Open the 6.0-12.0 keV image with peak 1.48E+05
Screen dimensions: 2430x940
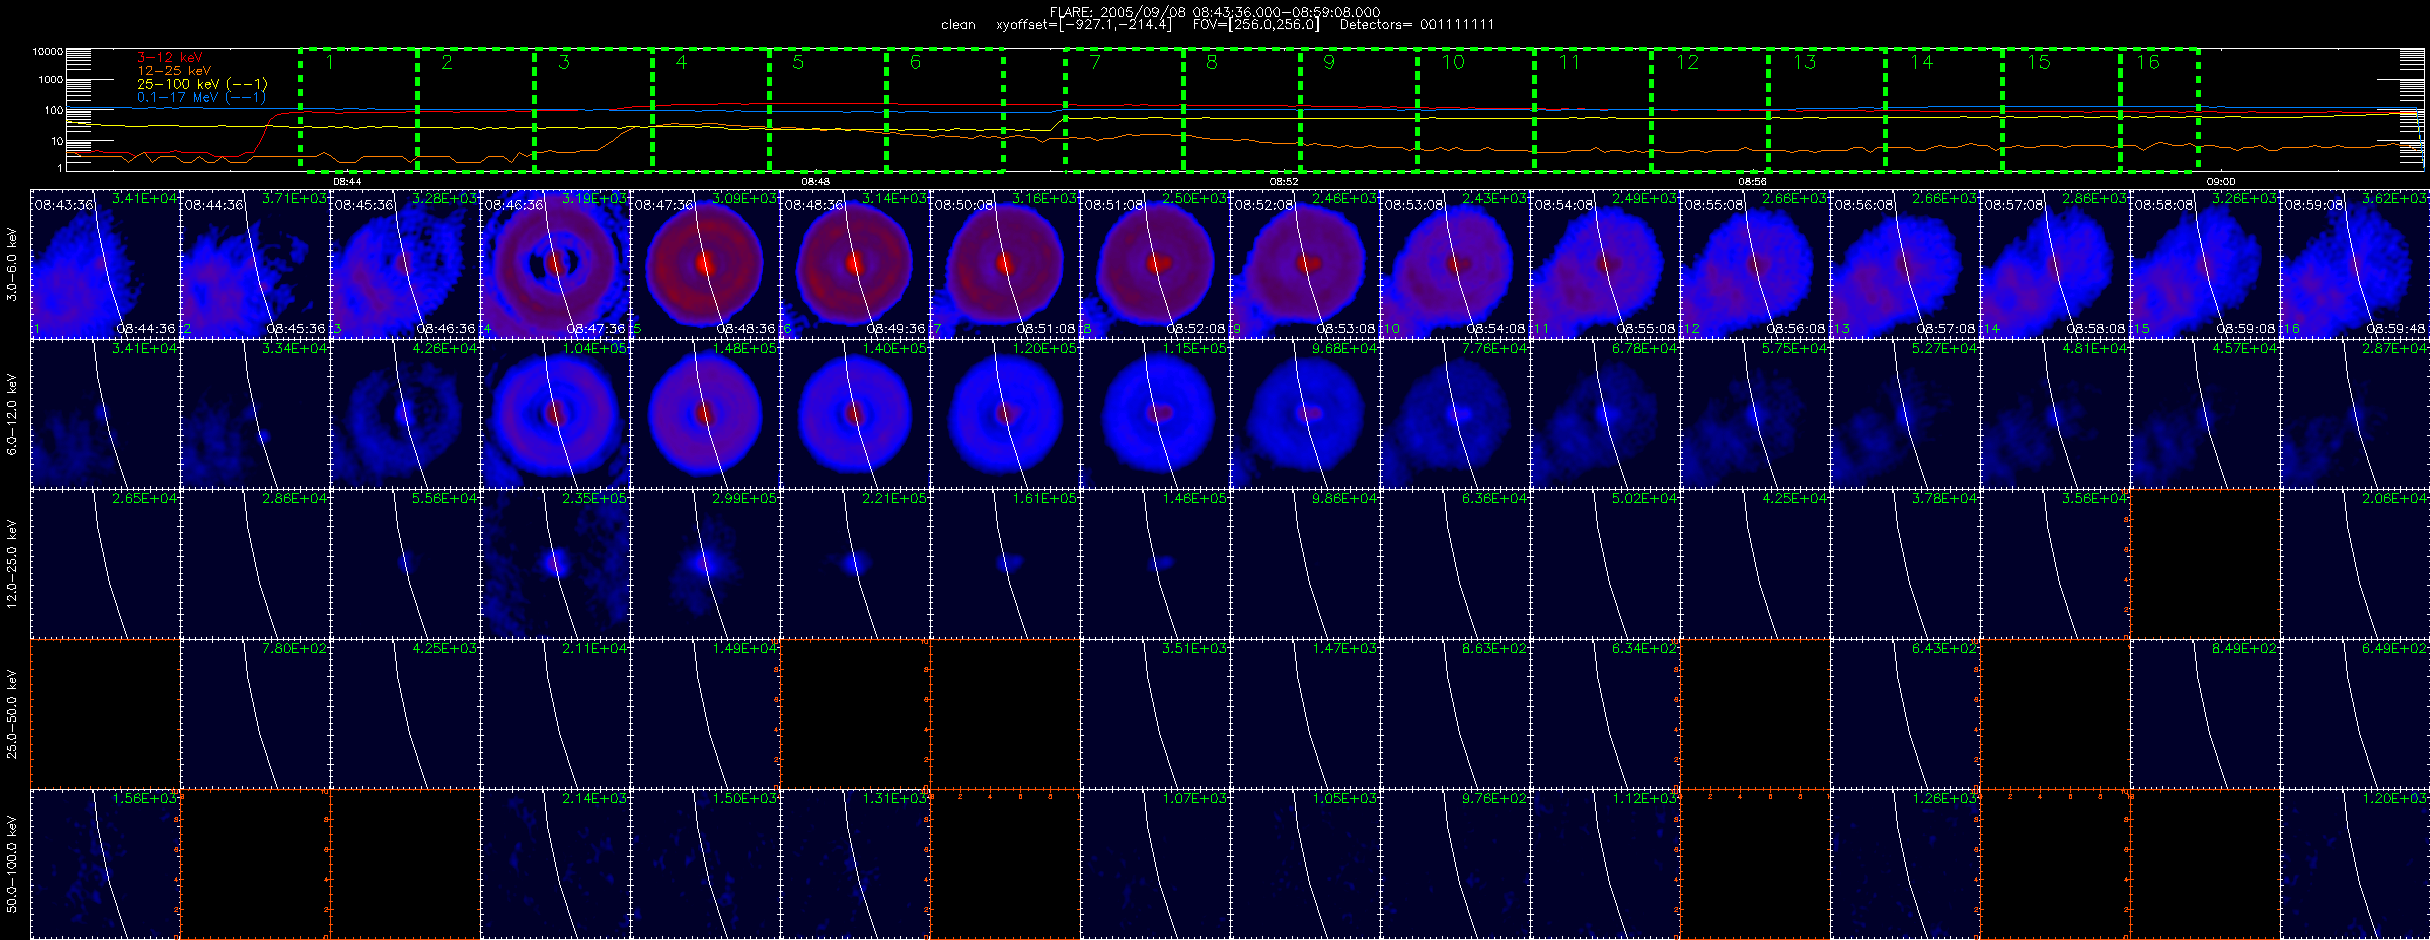[x=705, y=414]
